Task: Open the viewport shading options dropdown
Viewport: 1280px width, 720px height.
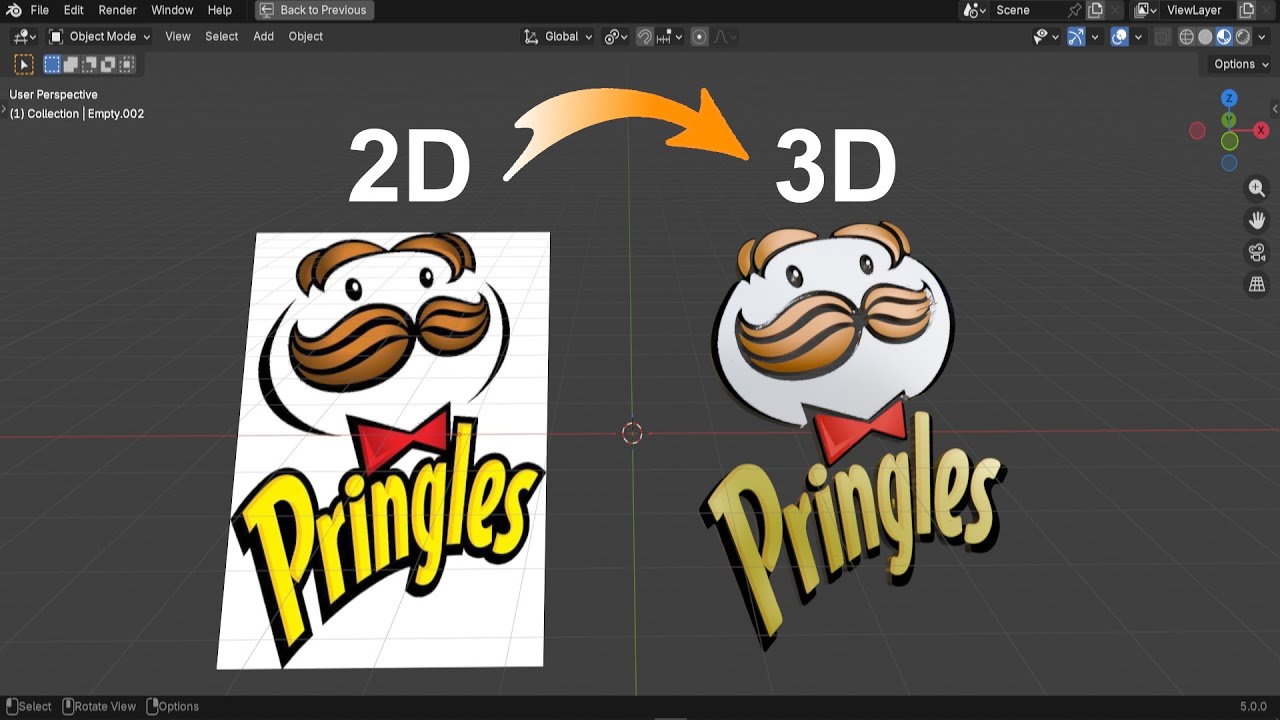Action: click(x=1262, y=36)
